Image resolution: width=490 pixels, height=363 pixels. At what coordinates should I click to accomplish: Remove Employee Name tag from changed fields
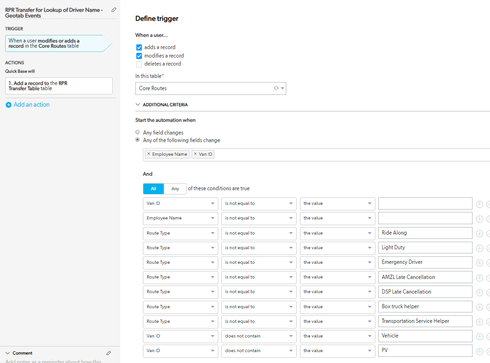click(149, 154)
